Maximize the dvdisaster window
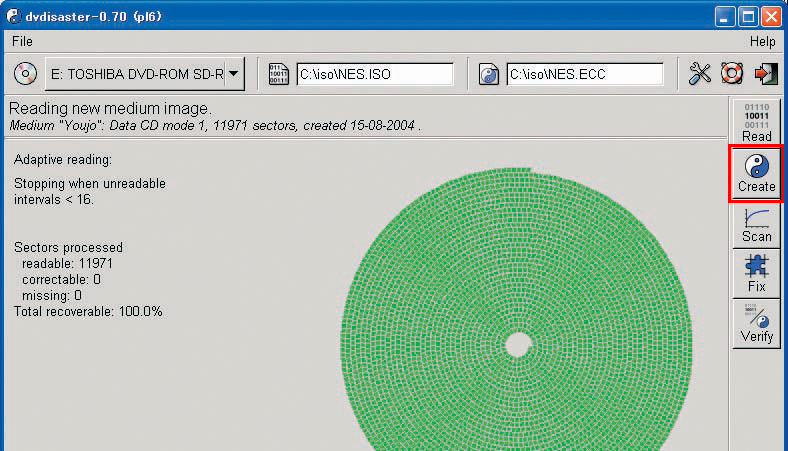The image size is (788, 451). [748, 17]
